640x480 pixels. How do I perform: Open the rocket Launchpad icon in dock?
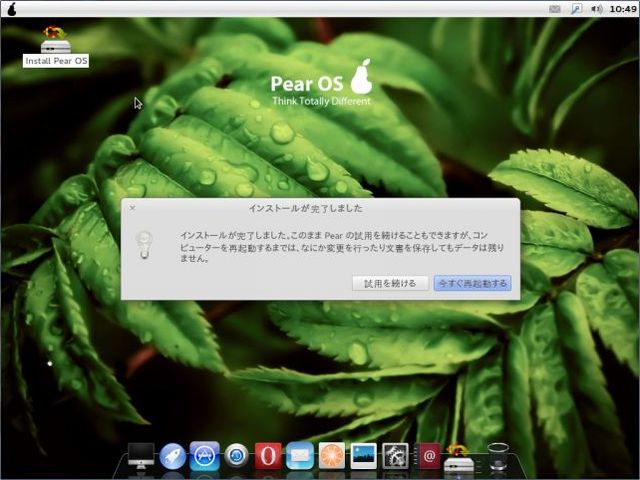pos(173,457)
